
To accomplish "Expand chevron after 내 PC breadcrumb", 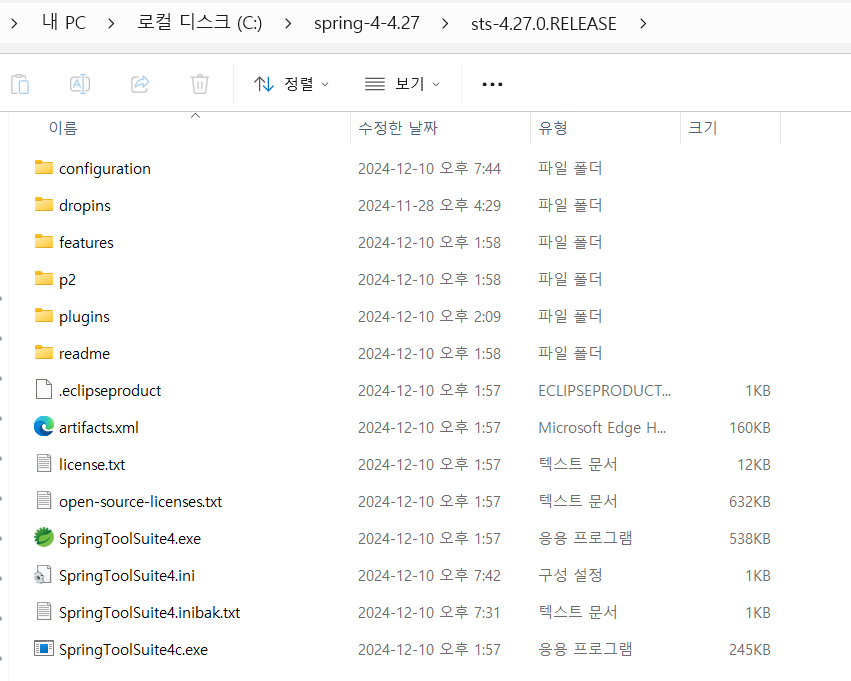I will pyautogui.click(x=111, y=23).
